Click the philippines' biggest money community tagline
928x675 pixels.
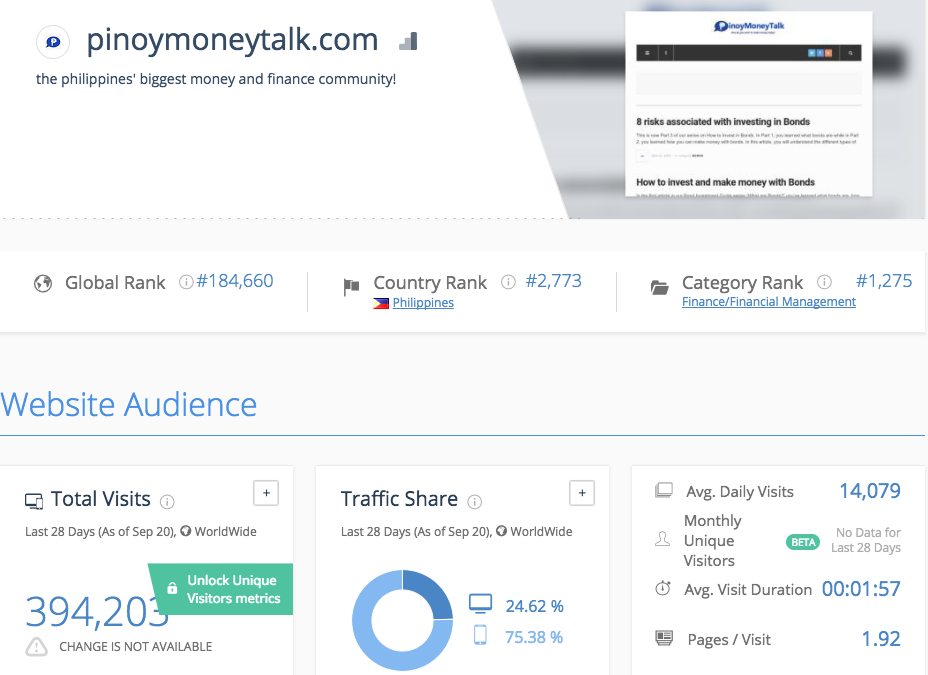[x=216, y=79]
